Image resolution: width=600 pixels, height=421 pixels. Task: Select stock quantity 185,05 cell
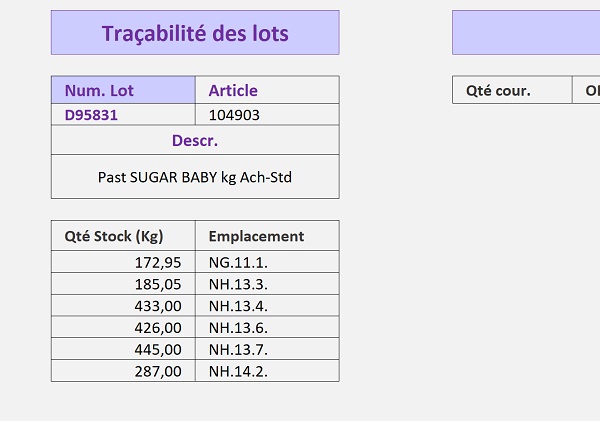(x=123, y=284)
